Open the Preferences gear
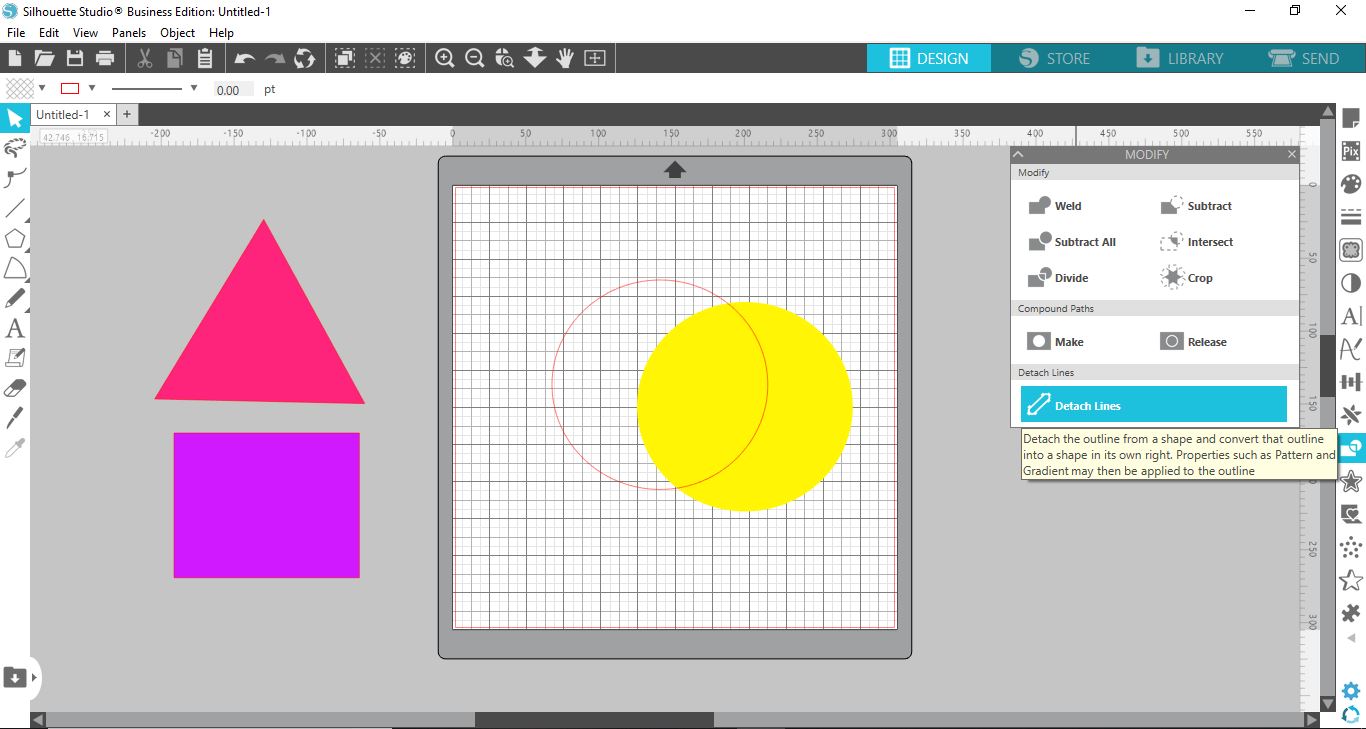This screenshot has width=1366, height=729. [x=1349, y=690]
